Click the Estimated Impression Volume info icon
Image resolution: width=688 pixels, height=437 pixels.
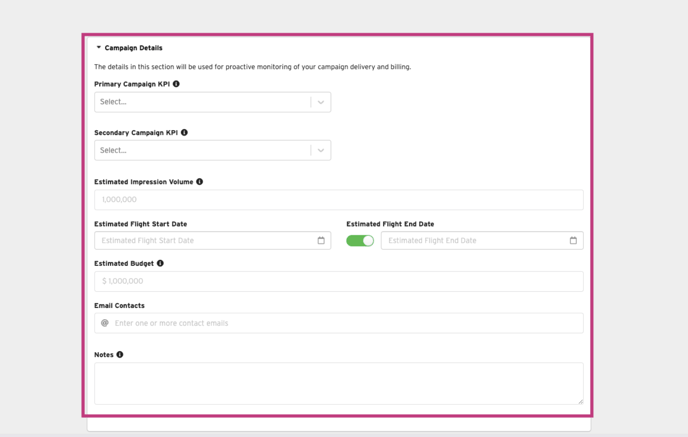(200, 182)
